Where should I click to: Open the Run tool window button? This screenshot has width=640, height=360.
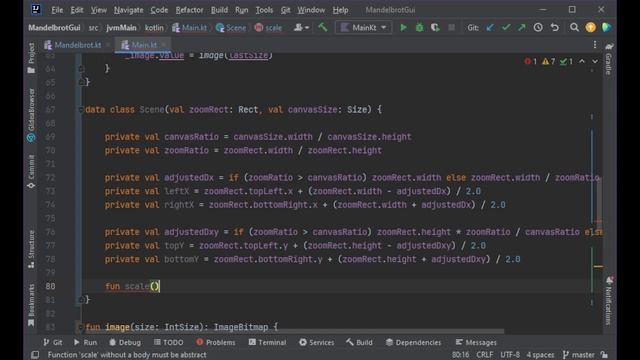pyautogui.click(x=85, y=342)
